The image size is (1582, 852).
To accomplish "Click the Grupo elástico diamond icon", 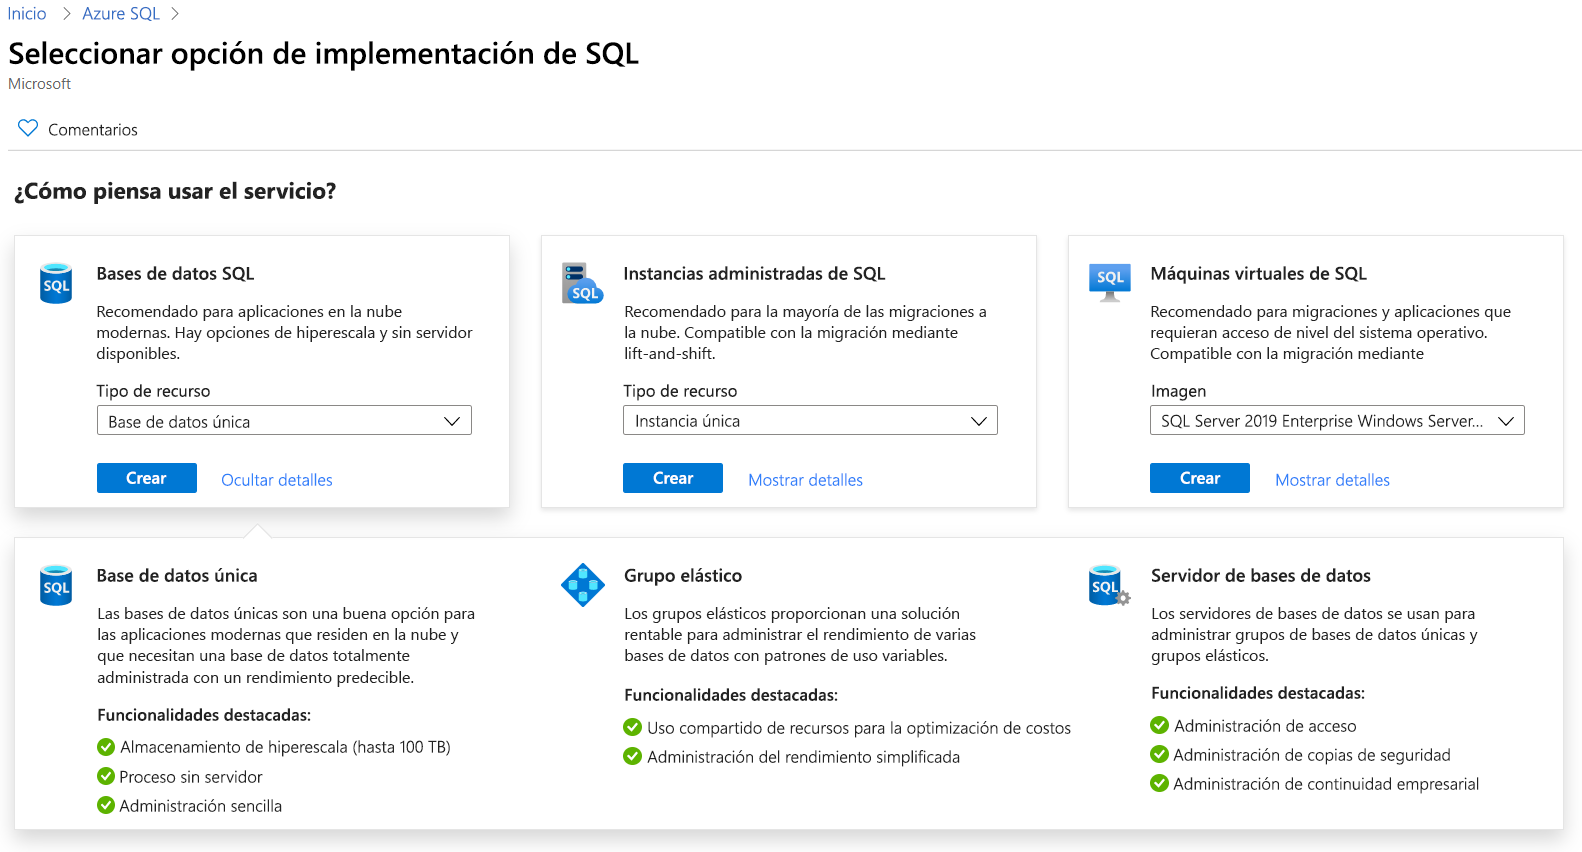I will pos(583,585).
